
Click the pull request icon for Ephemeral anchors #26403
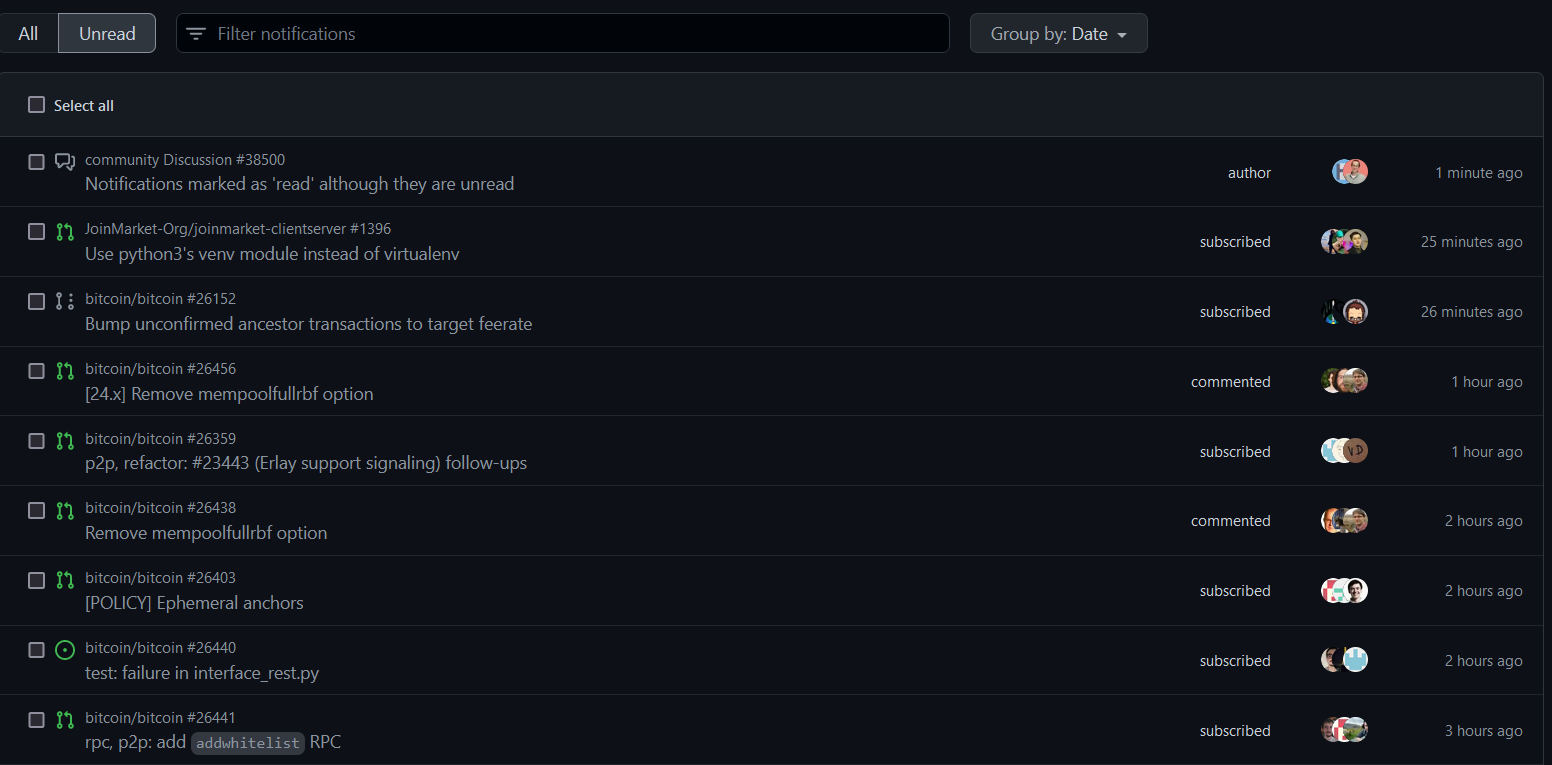coord(64,580)
